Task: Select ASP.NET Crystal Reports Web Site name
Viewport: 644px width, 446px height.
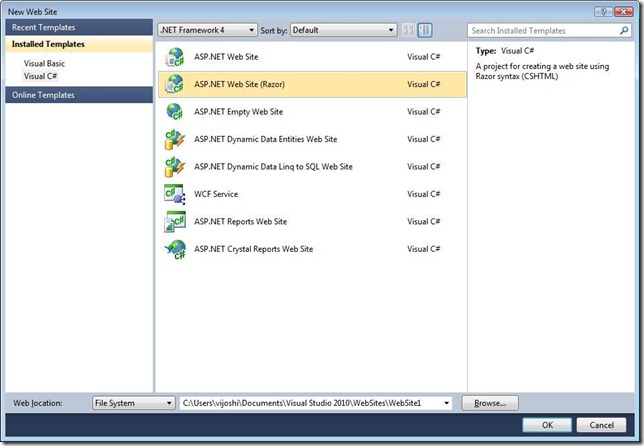Action: [254, 249]
